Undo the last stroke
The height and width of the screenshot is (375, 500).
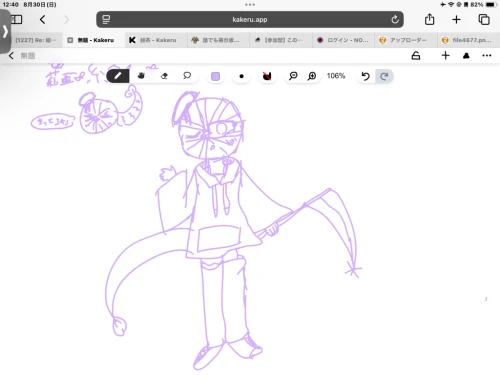coord(365,76)
